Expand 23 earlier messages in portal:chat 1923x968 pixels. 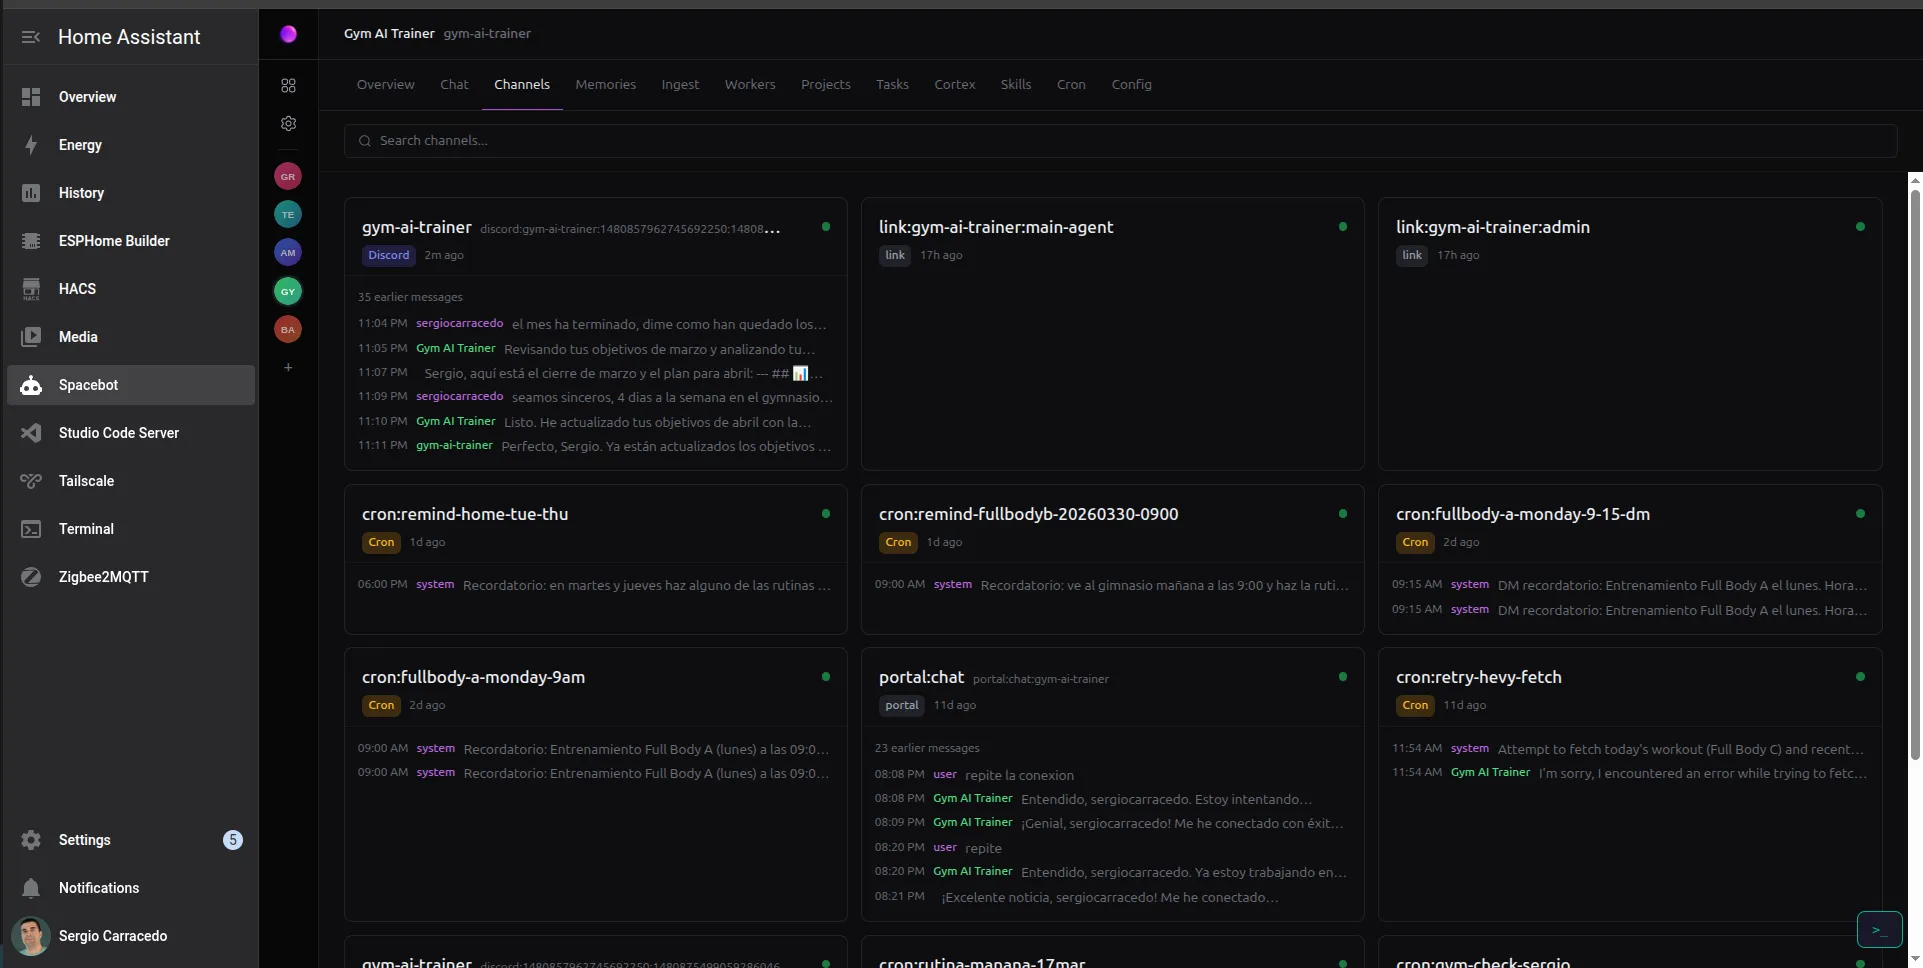(926, 748)
